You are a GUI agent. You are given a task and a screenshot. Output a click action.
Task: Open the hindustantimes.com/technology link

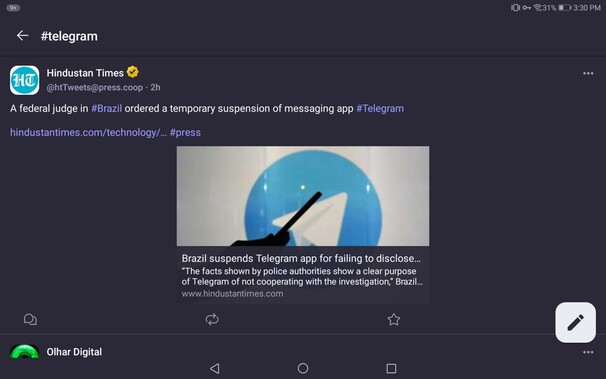pyautogui.click(x=88, y=133)
